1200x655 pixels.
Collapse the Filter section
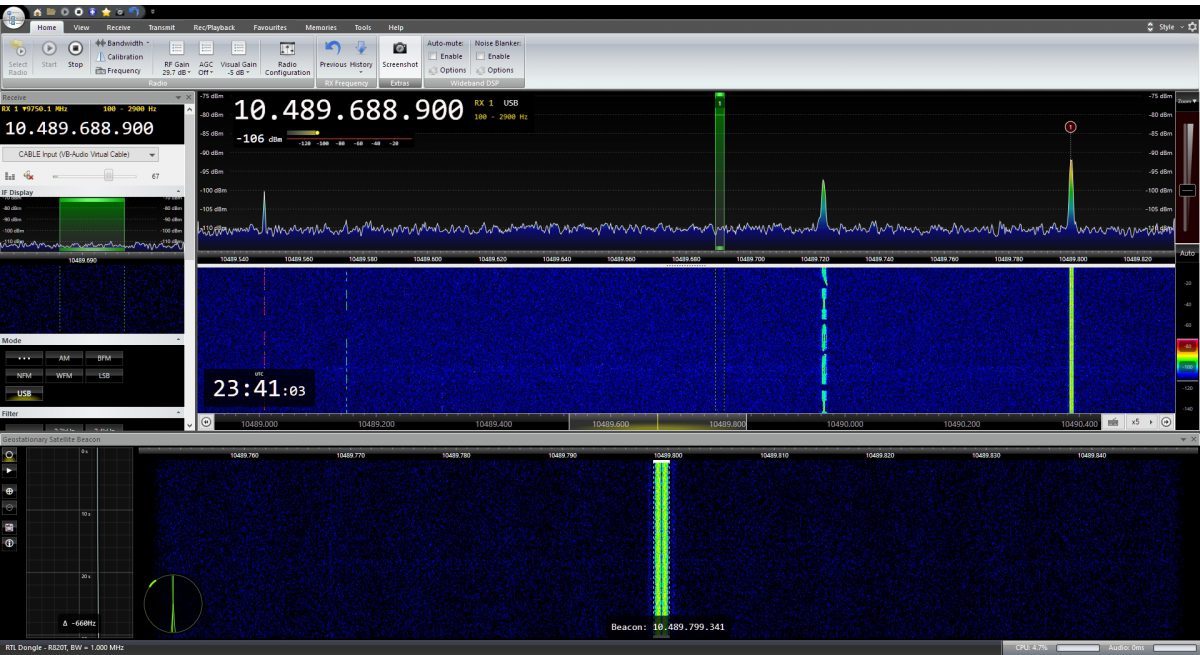178,413
